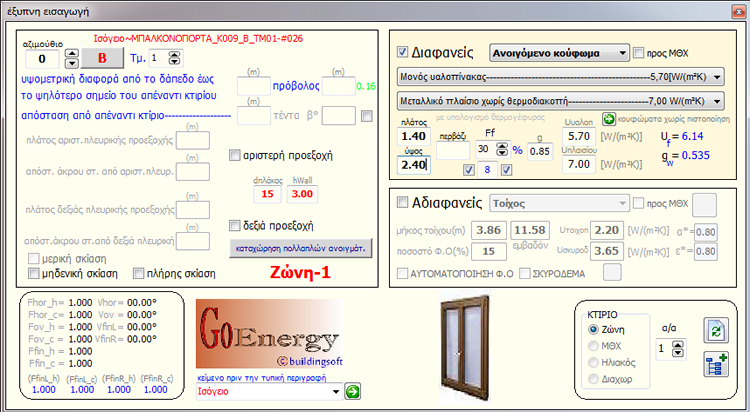
Task: Click the green icon for uncertified frames
Action: pyautogui.click(x=609, y=119)
